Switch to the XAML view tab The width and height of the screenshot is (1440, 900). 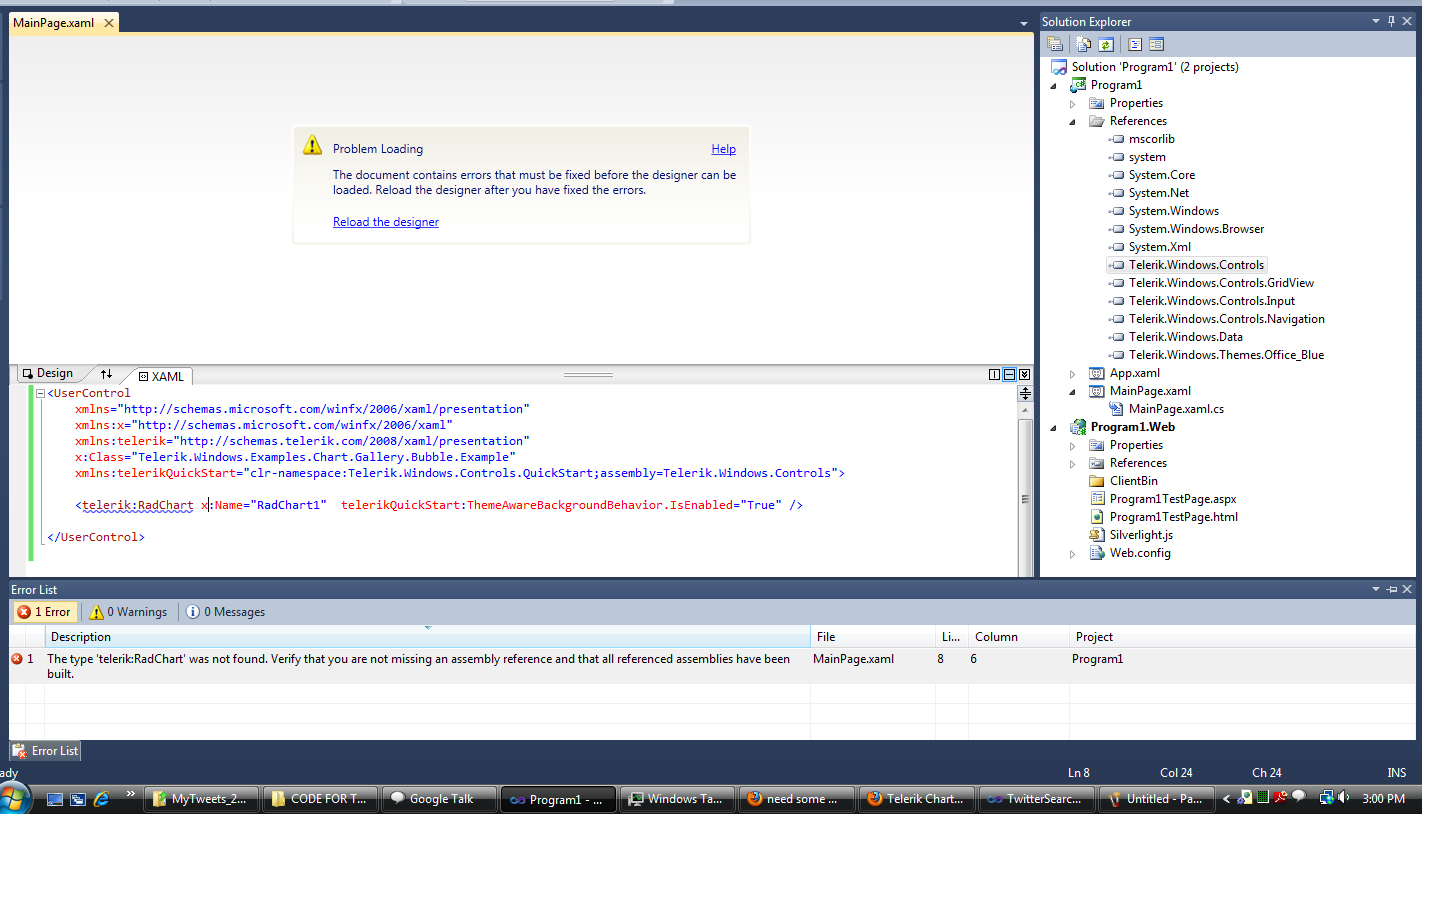(x=161, y=377)
